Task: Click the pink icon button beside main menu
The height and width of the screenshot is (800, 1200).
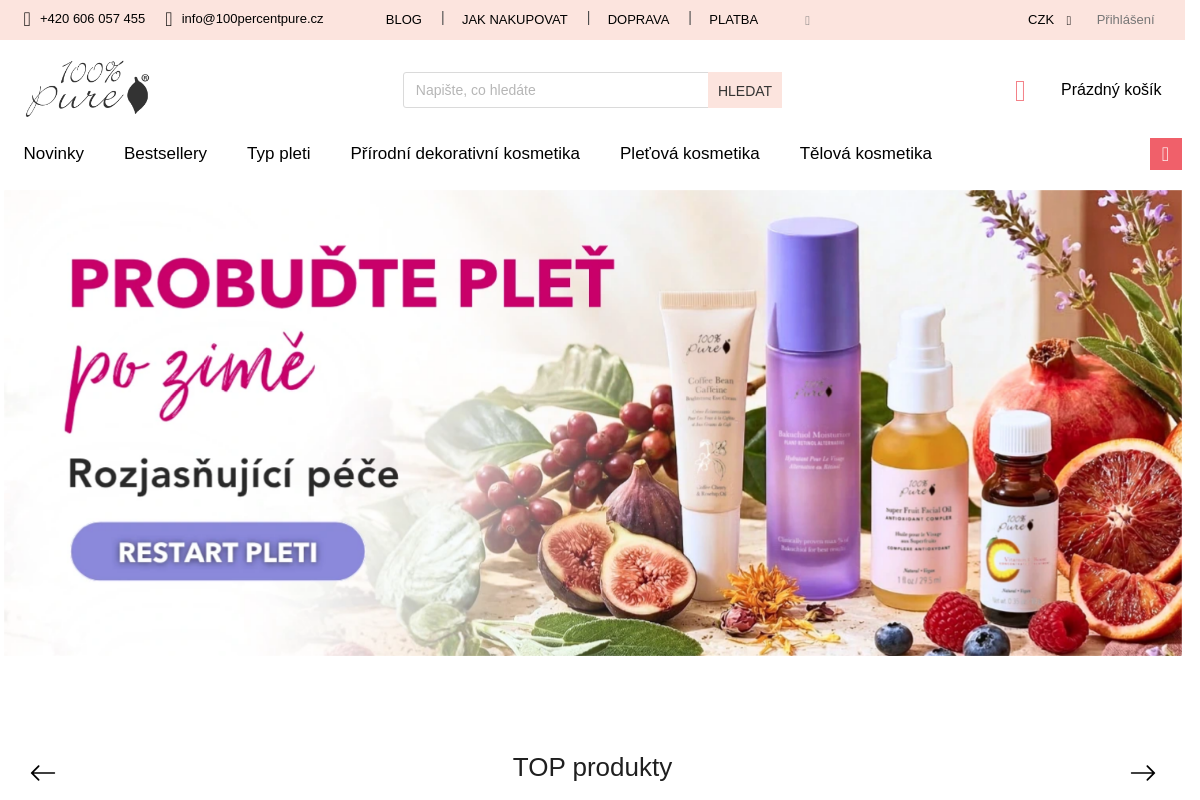Action: [1166, 154]
